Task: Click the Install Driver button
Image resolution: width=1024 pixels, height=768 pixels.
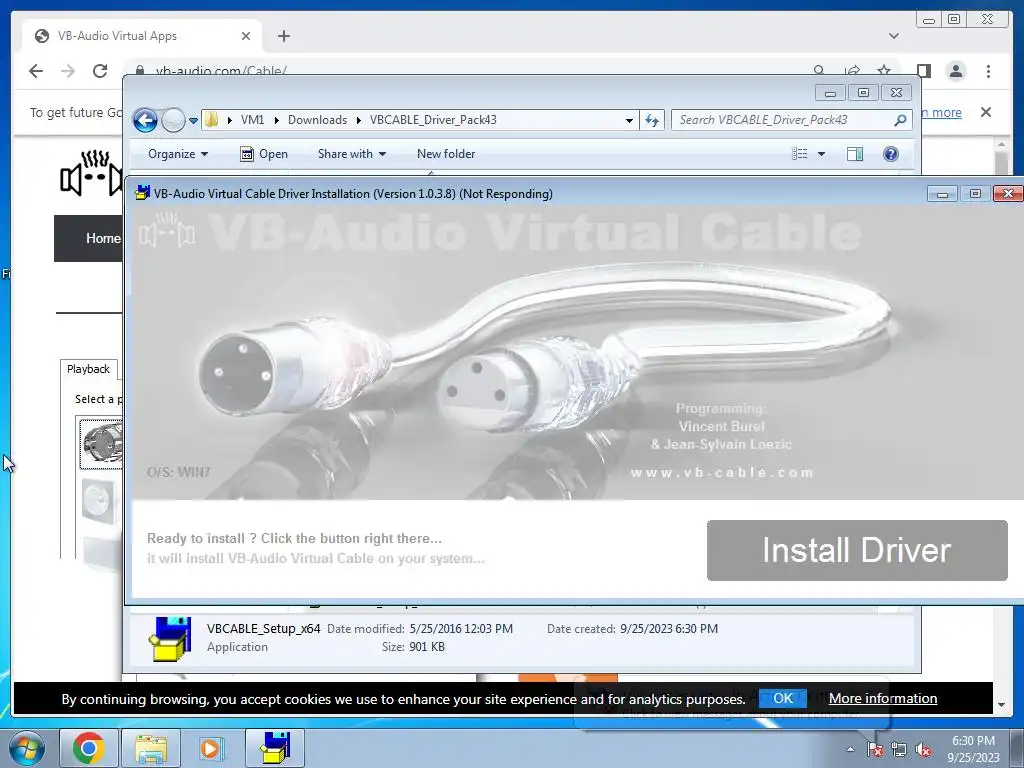Action: [x=857, y=550]
